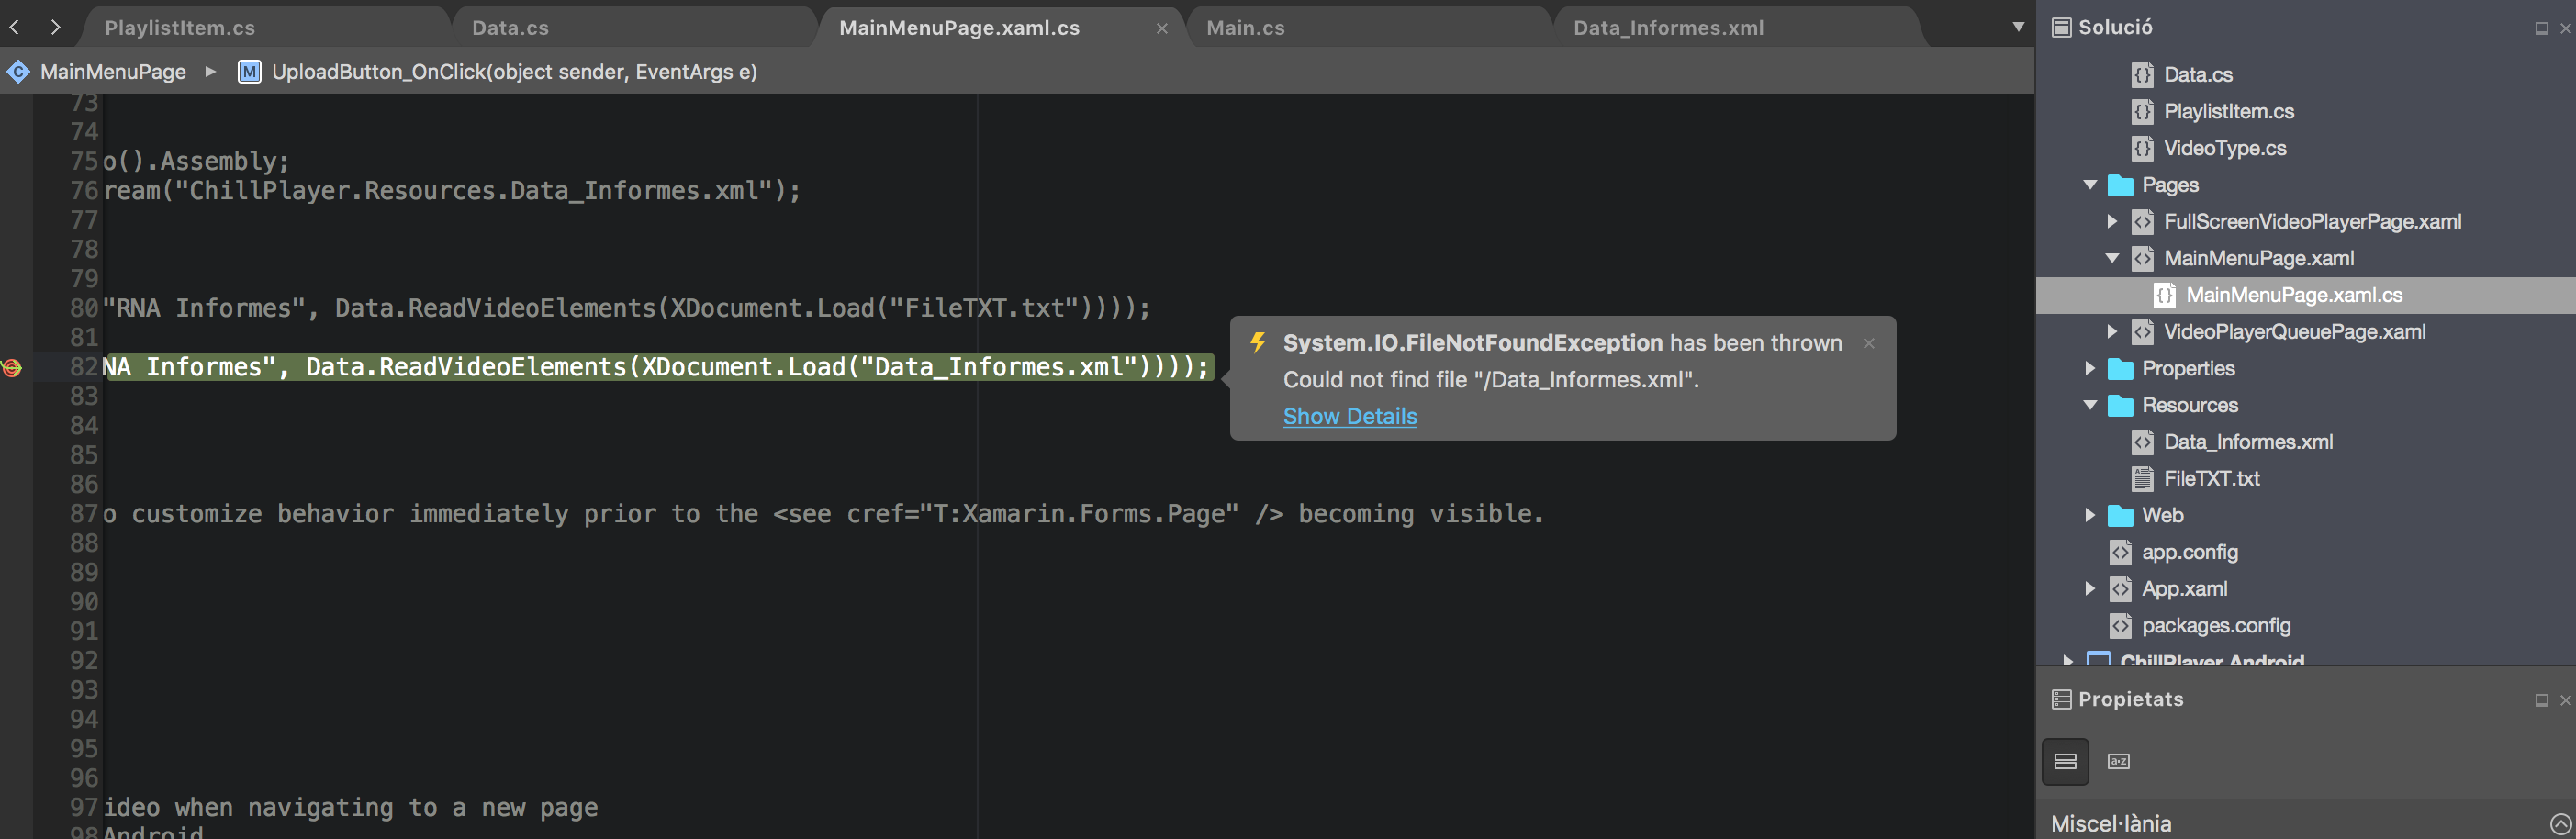Select PlaylistItem.cs in solution tree
2576x839 pixels.
(x=2229, y=112)
